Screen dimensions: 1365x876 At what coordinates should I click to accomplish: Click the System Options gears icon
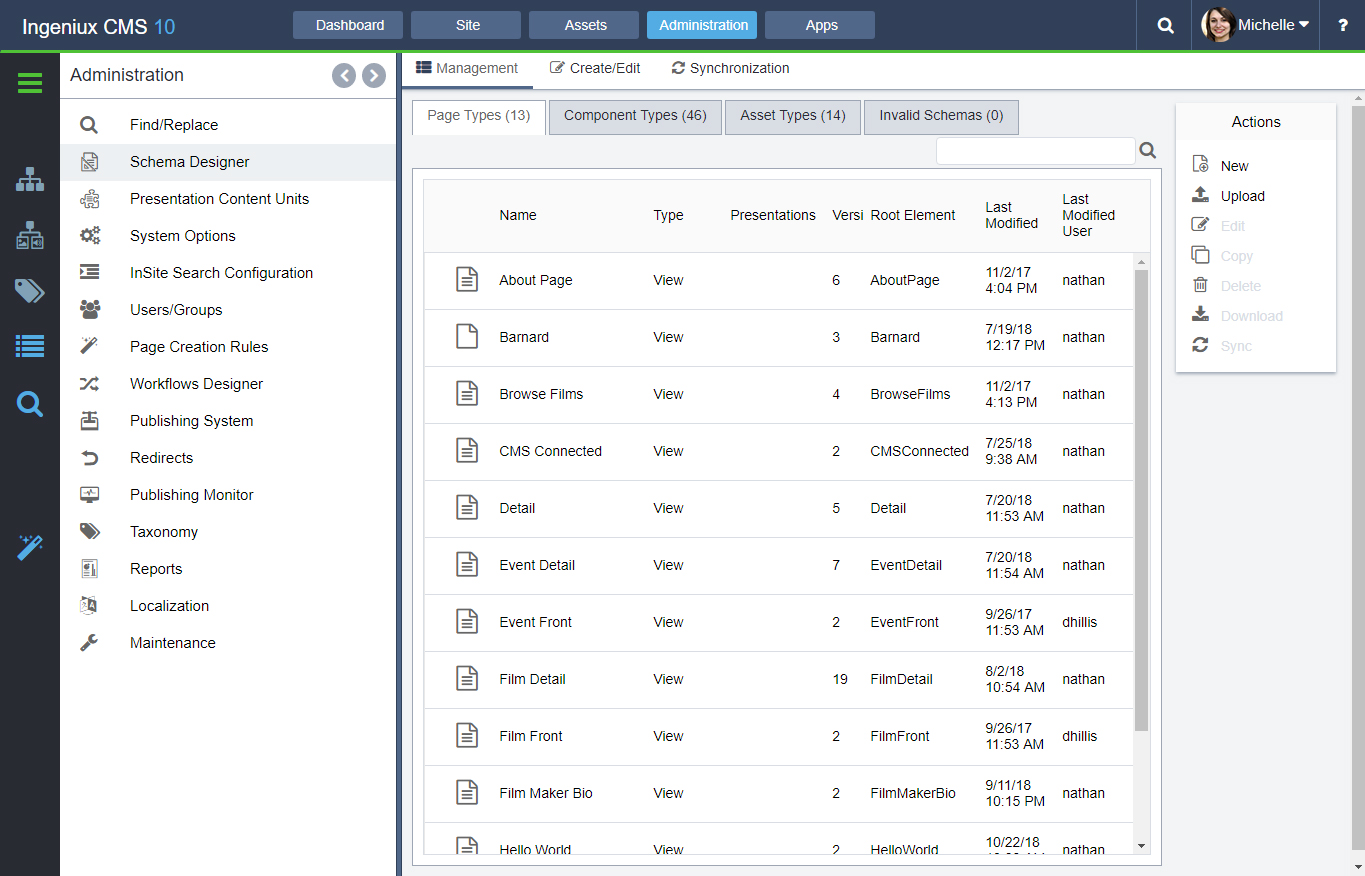tap(88, 235)
